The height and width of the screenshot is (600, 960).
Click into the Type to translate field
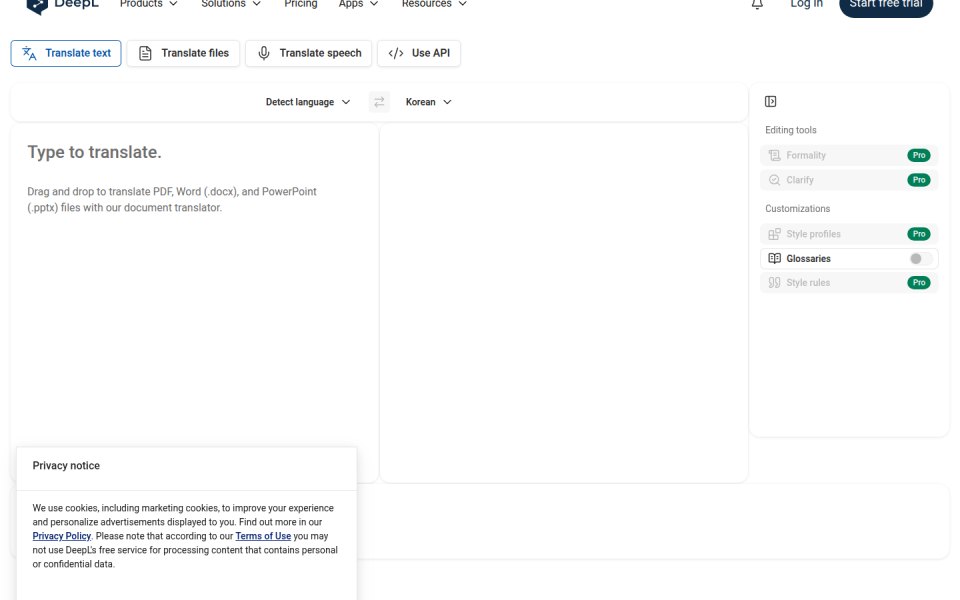tap(195, 303)
